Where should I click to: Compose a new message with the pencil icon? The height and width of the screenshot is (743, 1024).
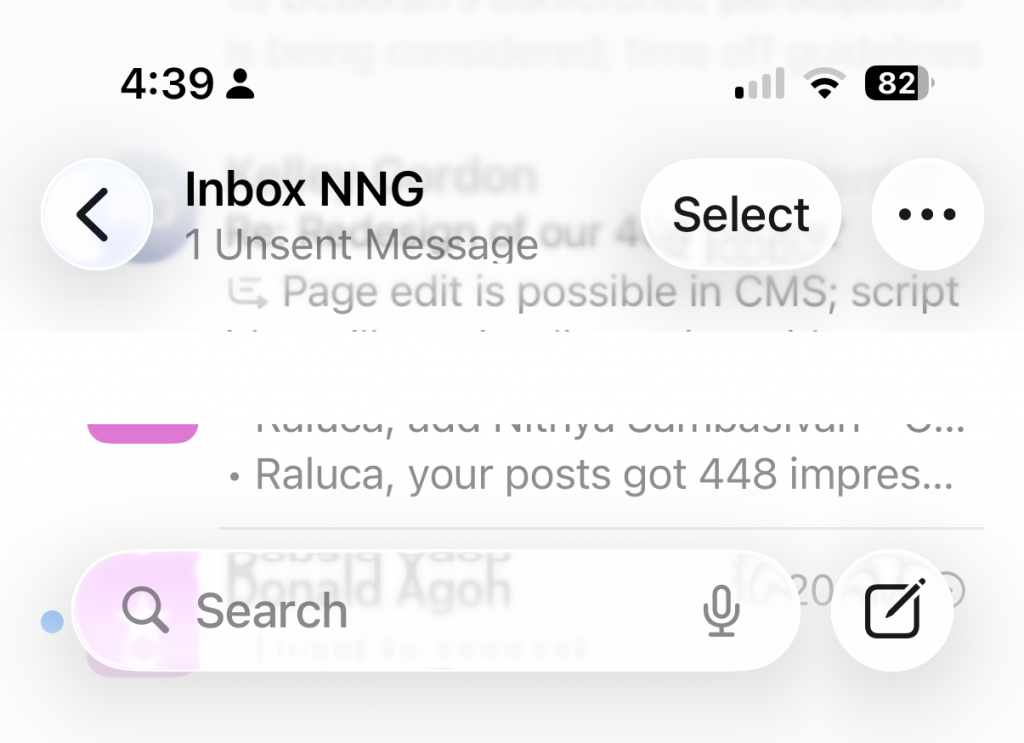pyautogui.click(x=893, y=610)
